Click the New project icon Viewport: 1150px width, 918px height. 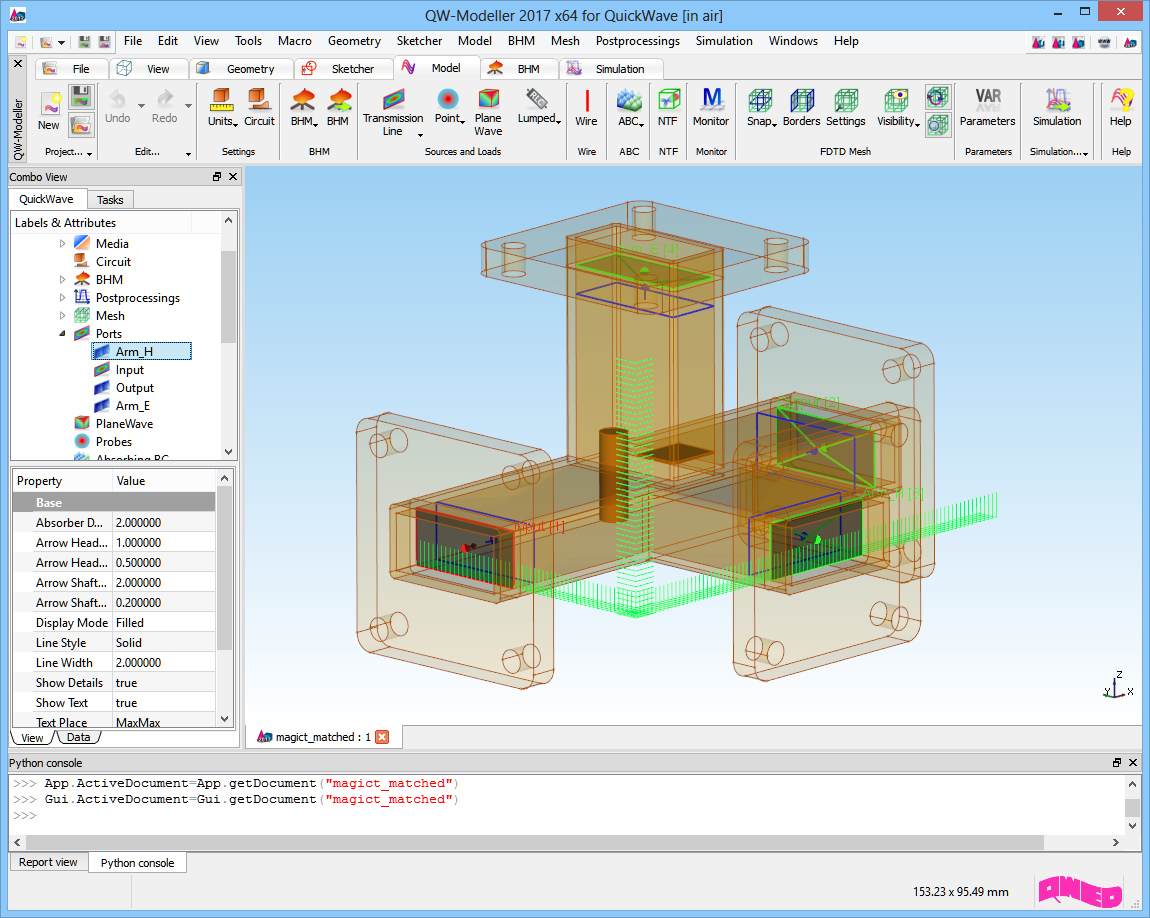(50, 103)
